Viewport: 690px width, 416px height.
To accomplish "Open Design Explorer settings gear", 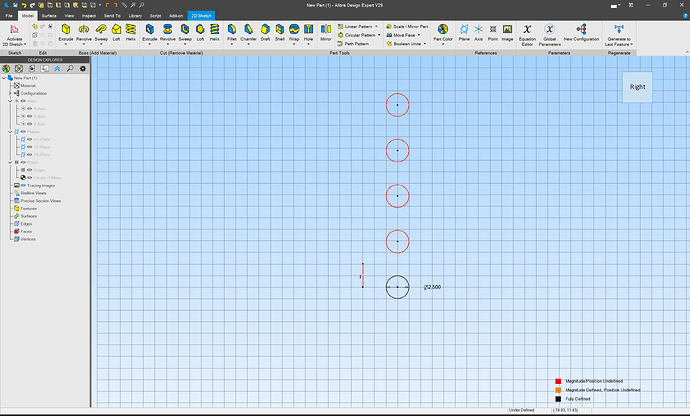I will [83, 69].
